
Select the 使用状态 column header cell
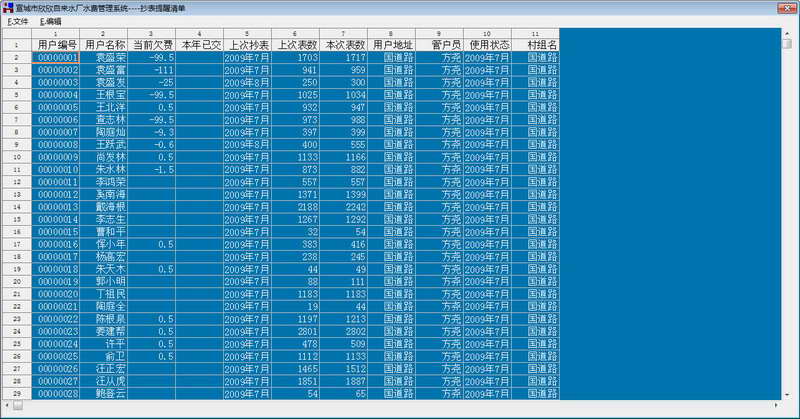[487, 45]
